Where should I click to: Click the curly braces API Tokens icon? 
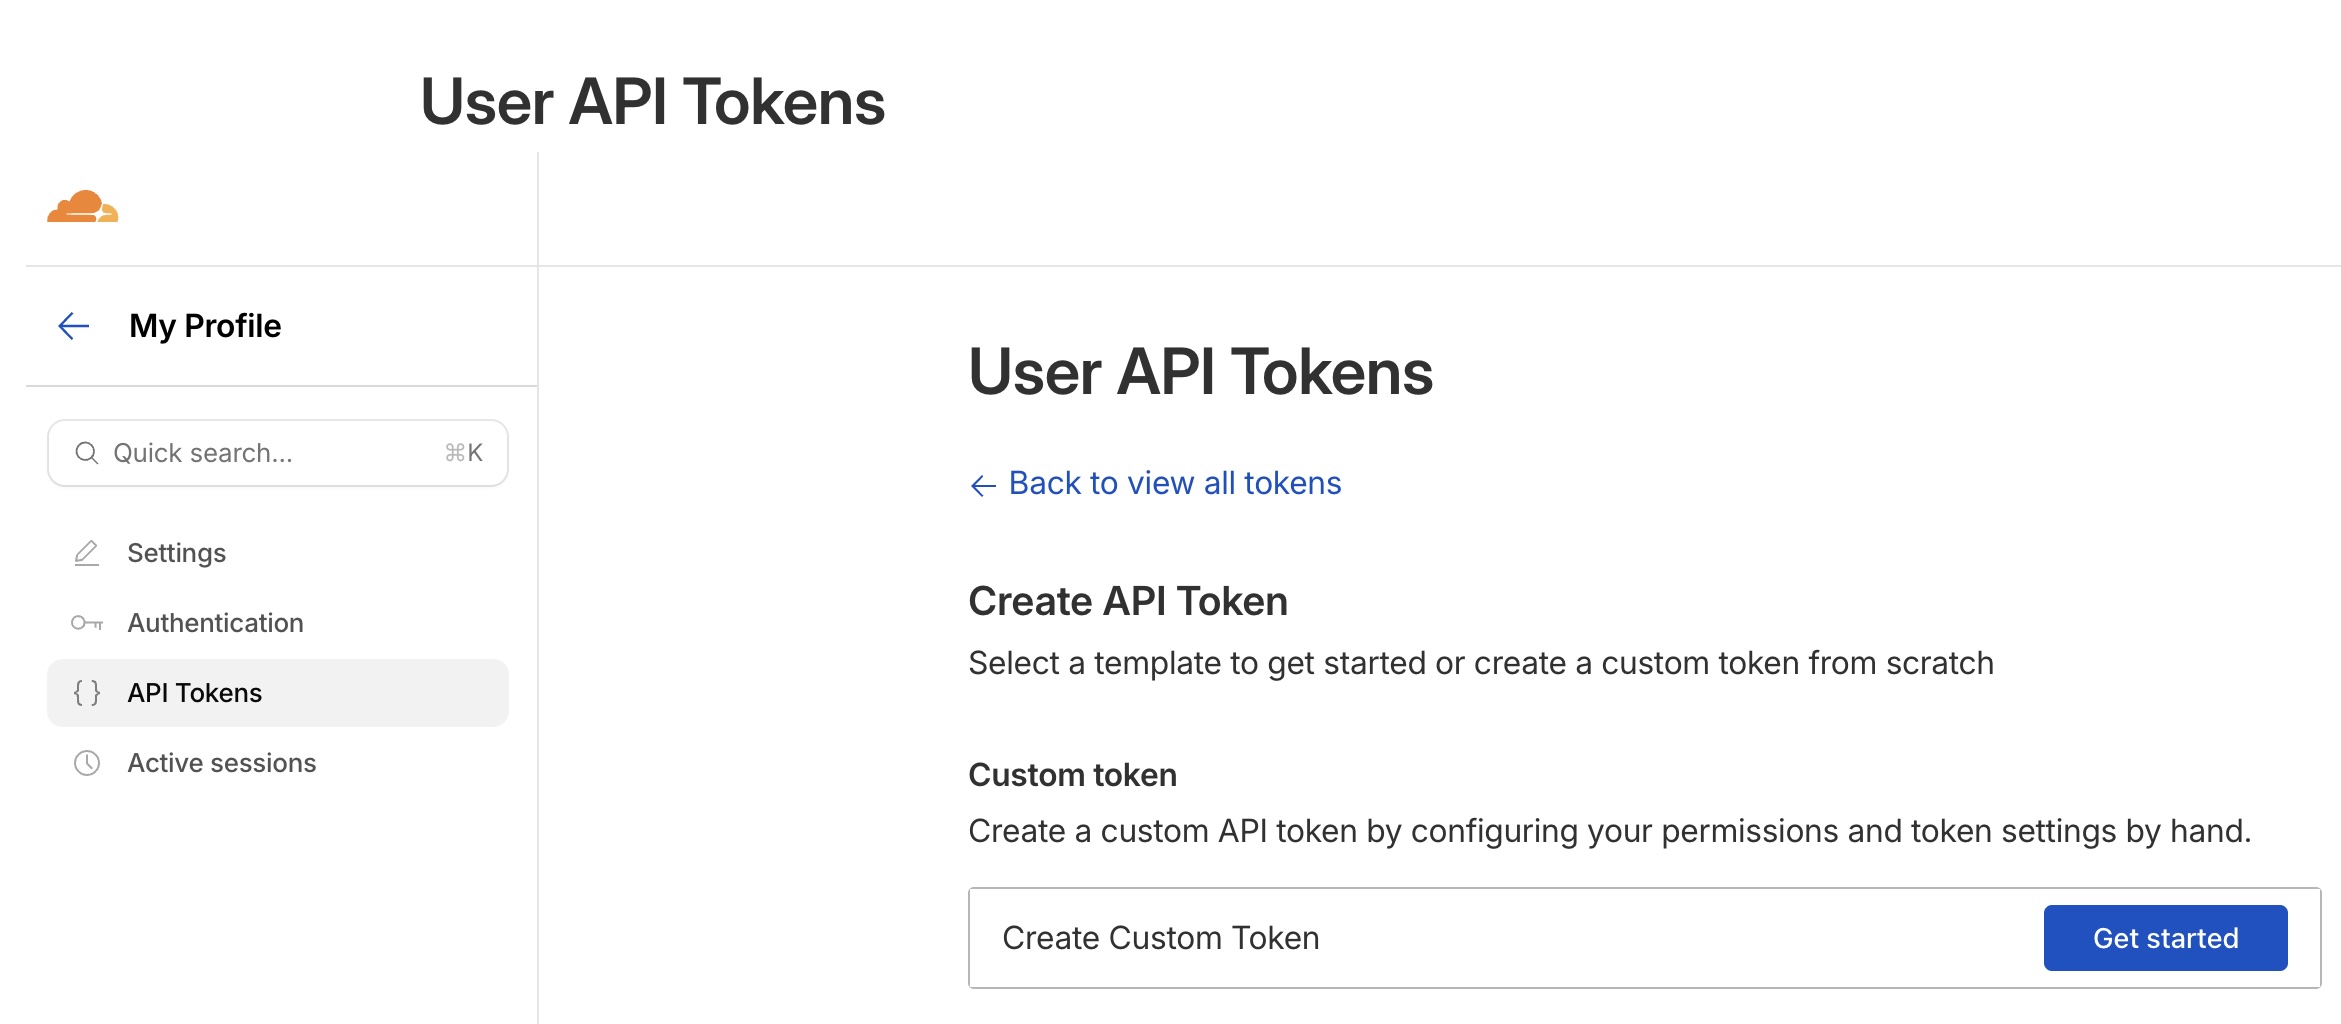coord(87,693)
